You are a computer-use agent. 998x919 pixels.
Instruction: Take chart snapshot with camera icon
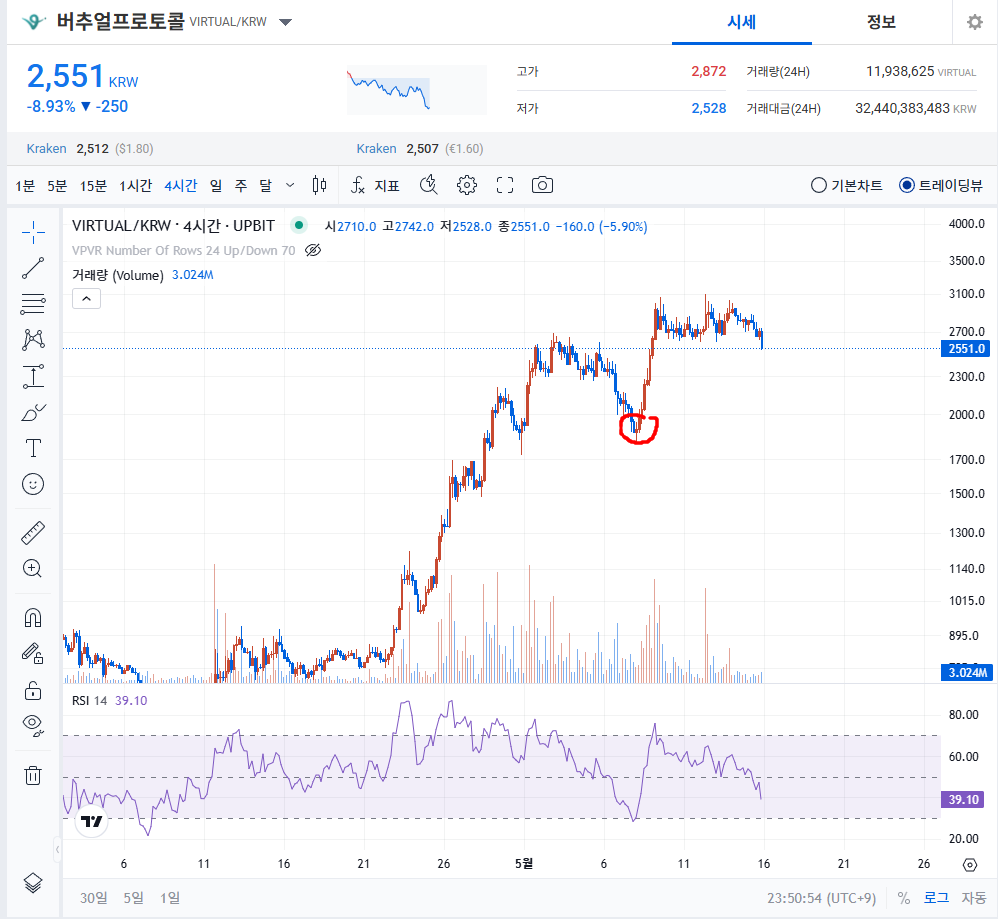tap(542, 185)
